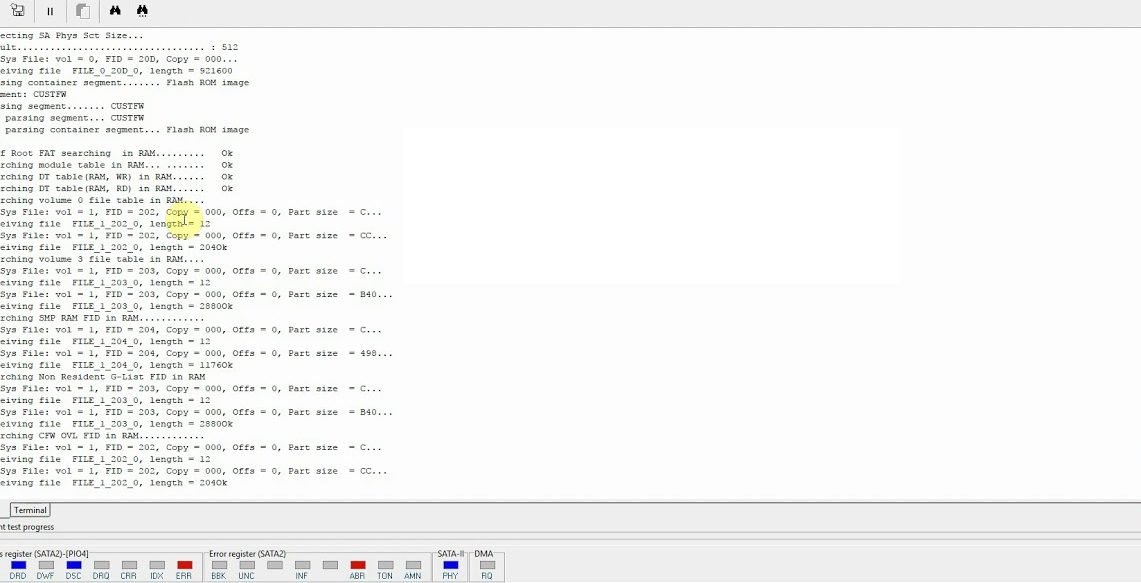The width and height of the screenshot is (1141, 583).
Task: Click the red ERR status indicator
Action: tap(184, 566)
